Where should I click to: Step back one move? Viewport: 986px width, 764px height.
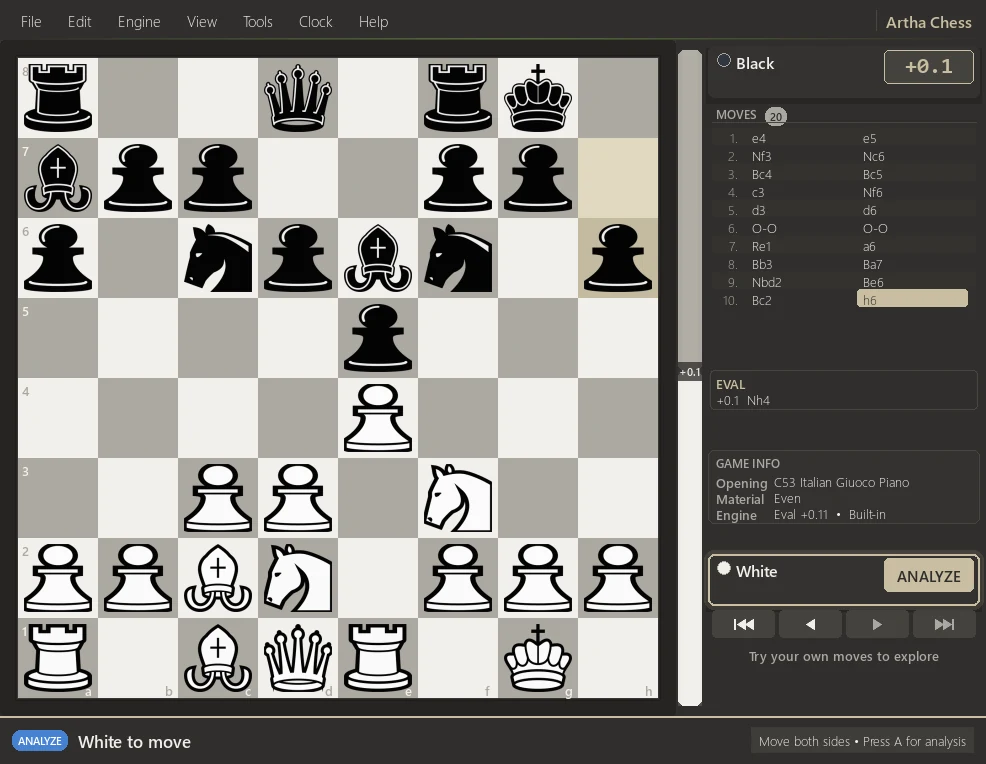pyautogui.click(x=811, y=624)
